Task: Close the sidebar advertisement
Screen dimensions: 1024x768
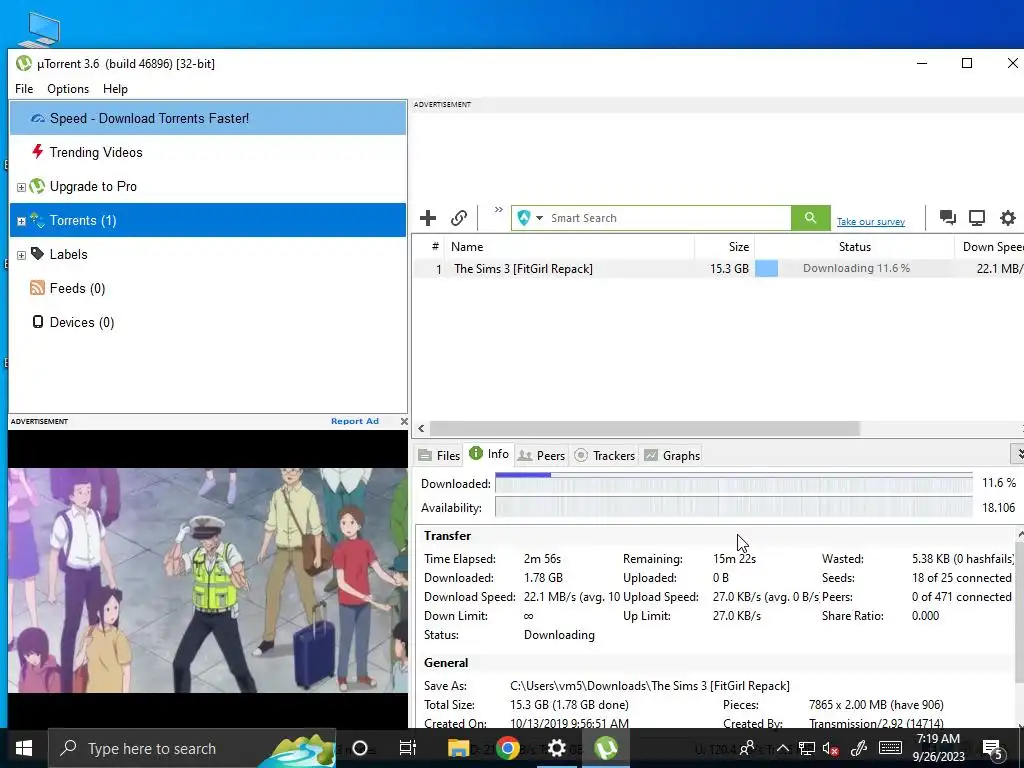Action: click(404, 421)
